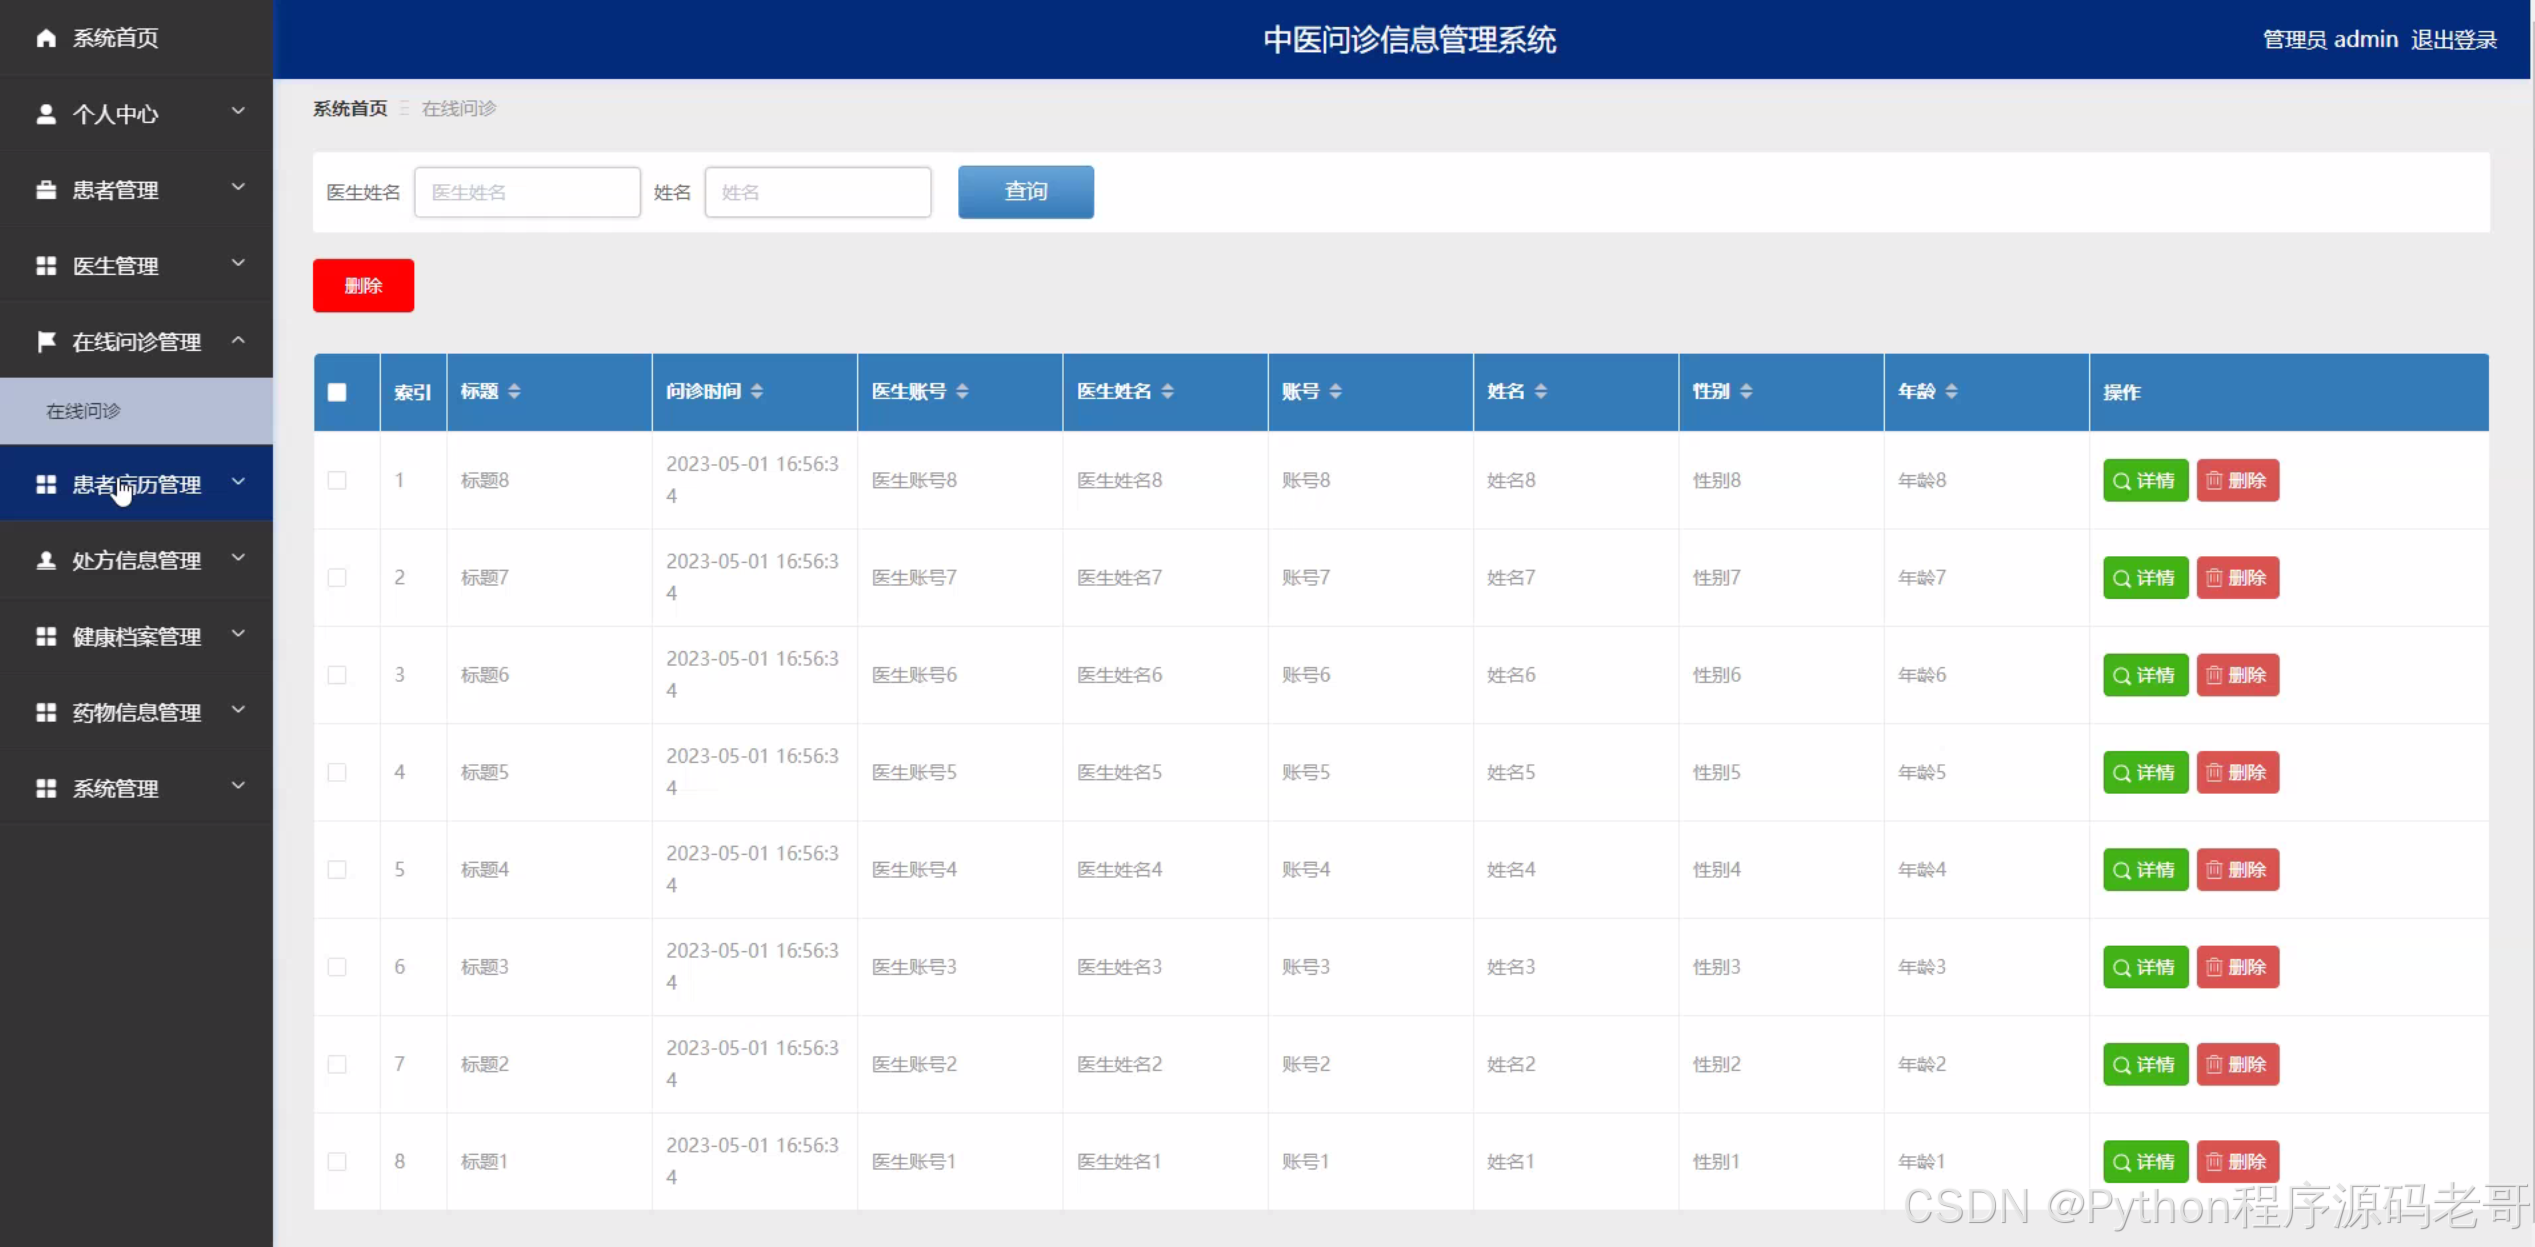Sort by 标题 column arrows
This screenshot has height=1247, width=2535.
point(514,391)
